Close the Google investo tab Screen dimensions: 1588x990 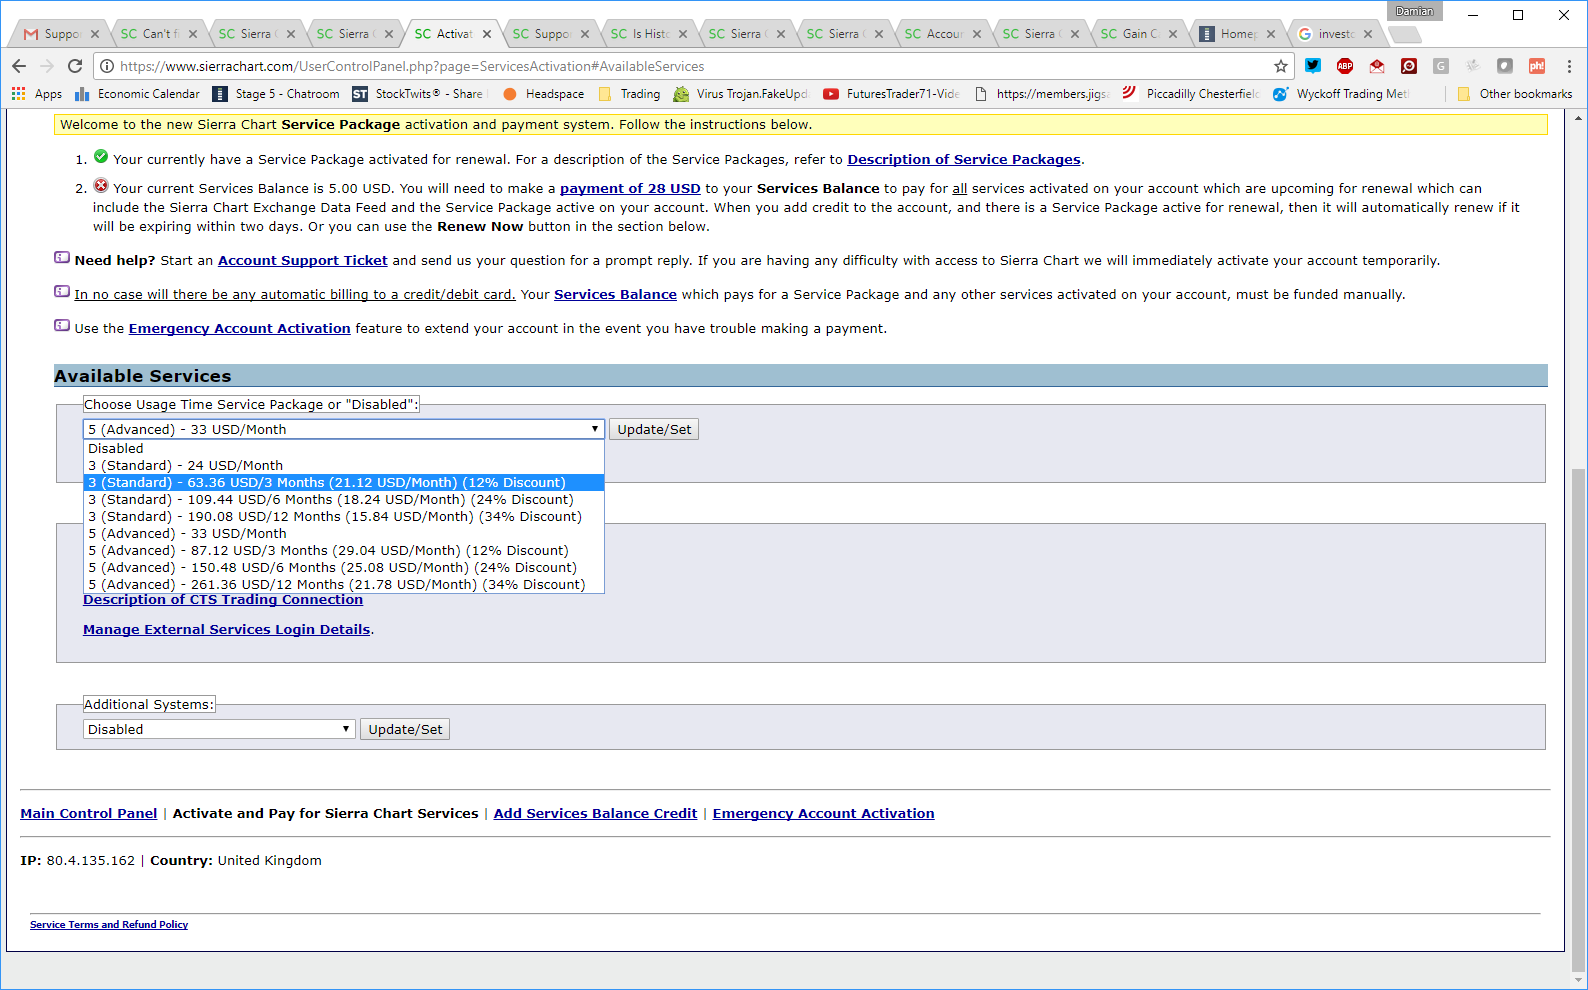click(1368, 34)
